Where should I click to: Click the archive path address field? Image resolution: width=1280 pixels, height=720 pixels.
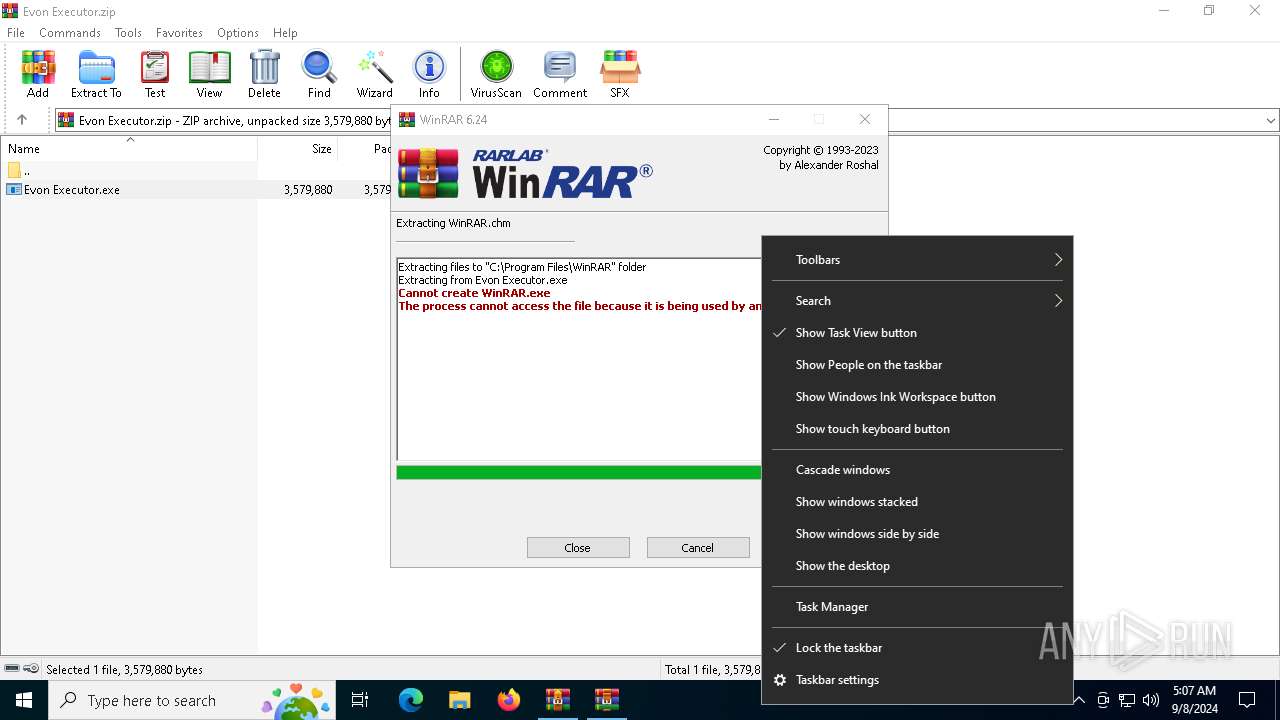[224, 120]
